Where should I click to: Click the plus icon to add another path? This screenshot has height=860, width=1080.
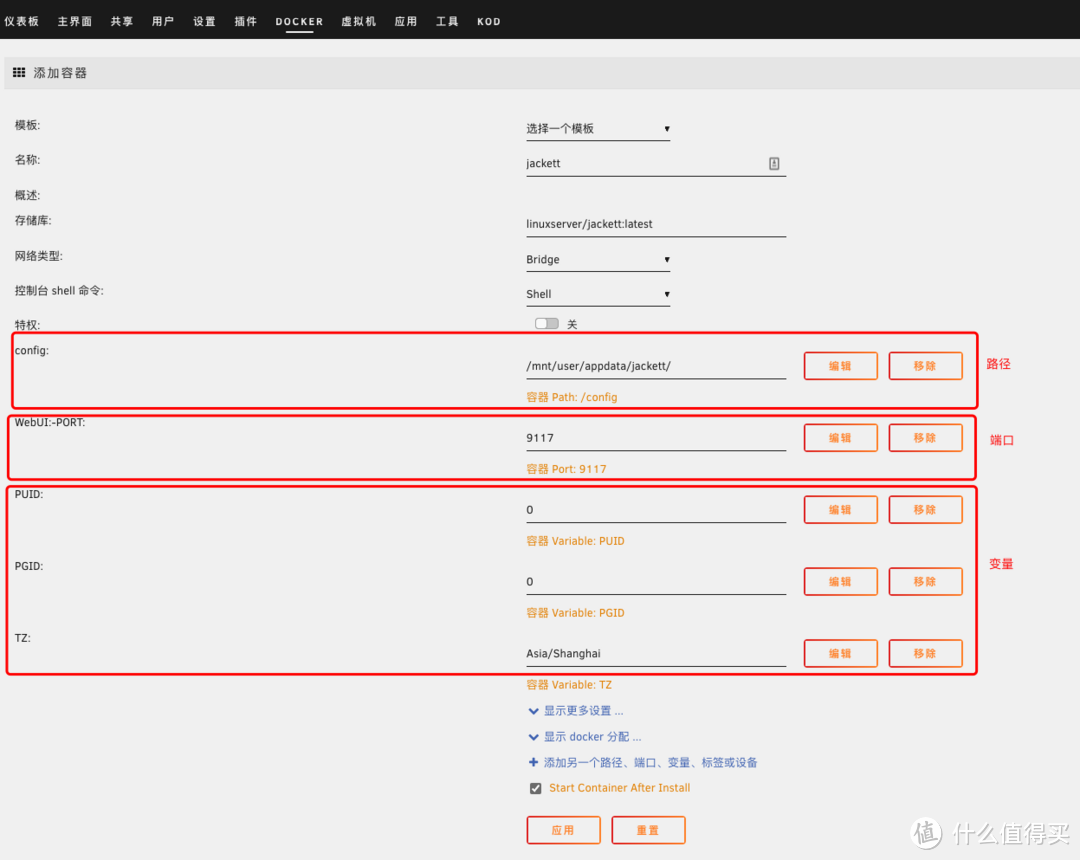533,762
